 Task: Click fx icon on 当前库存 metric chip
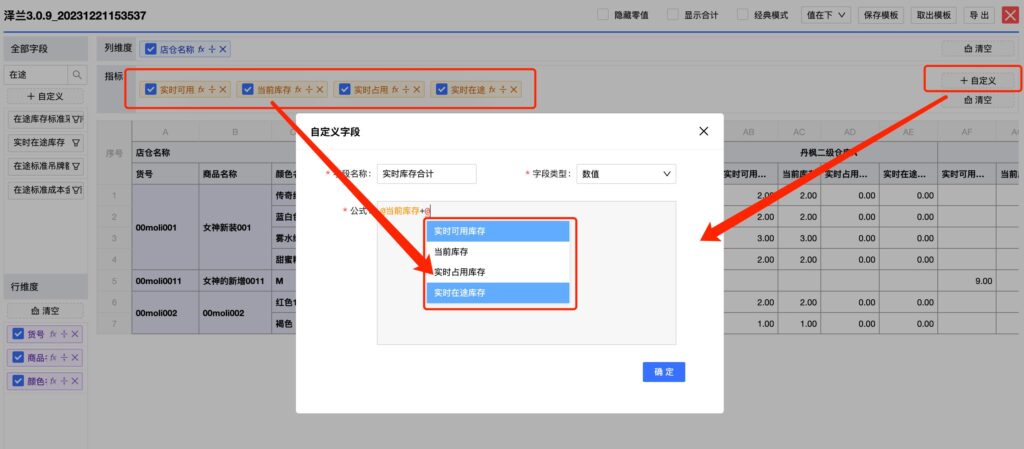click(298, 89)
